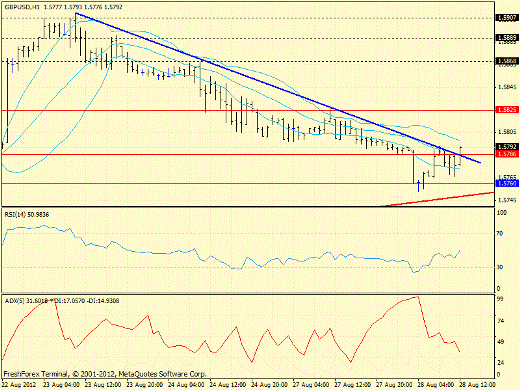Image resolution: width=520 pixels, height=390 pixels.
Task: Click the FreshForex Terminal copyright text
Action: click(105, 374)
